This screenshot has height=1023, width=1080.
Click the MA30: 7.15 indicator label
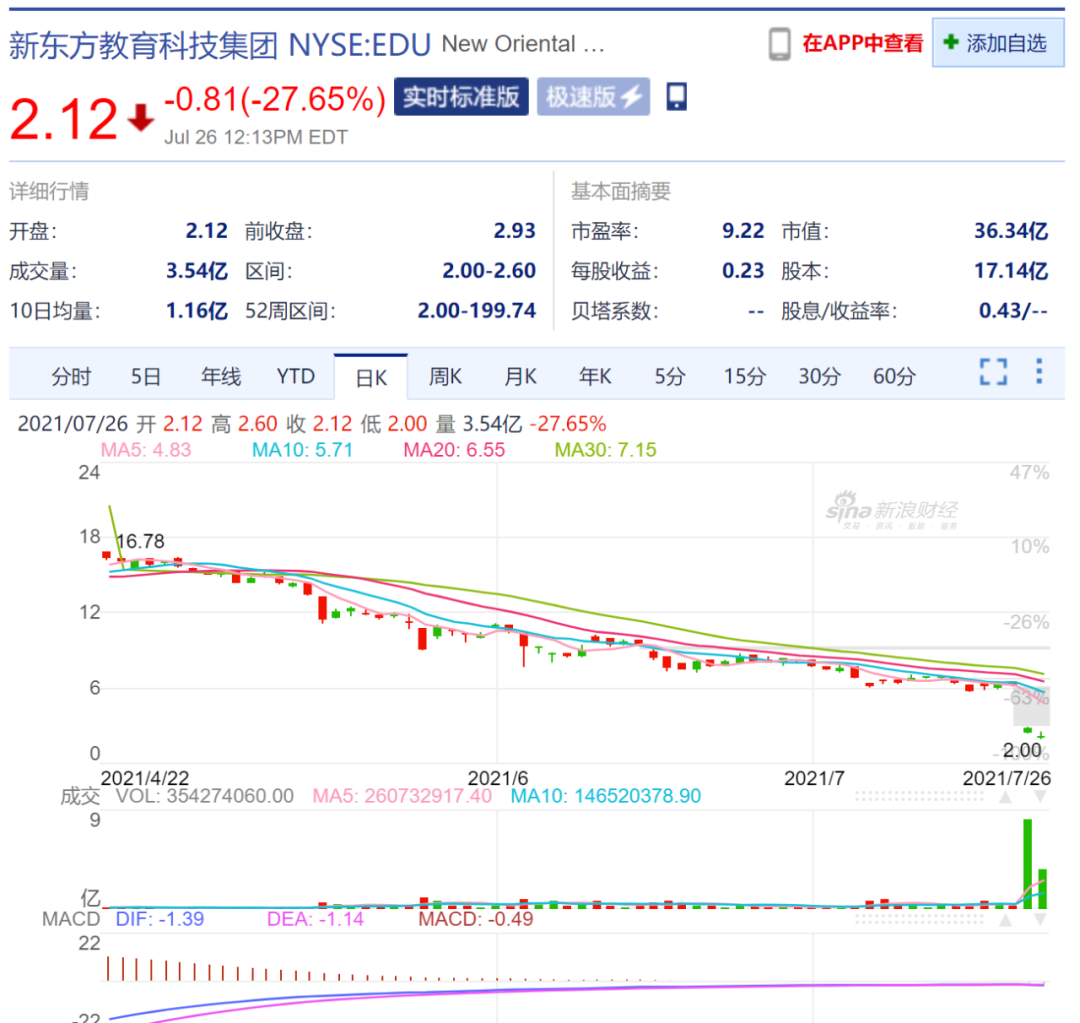click(x=605, y=450)
